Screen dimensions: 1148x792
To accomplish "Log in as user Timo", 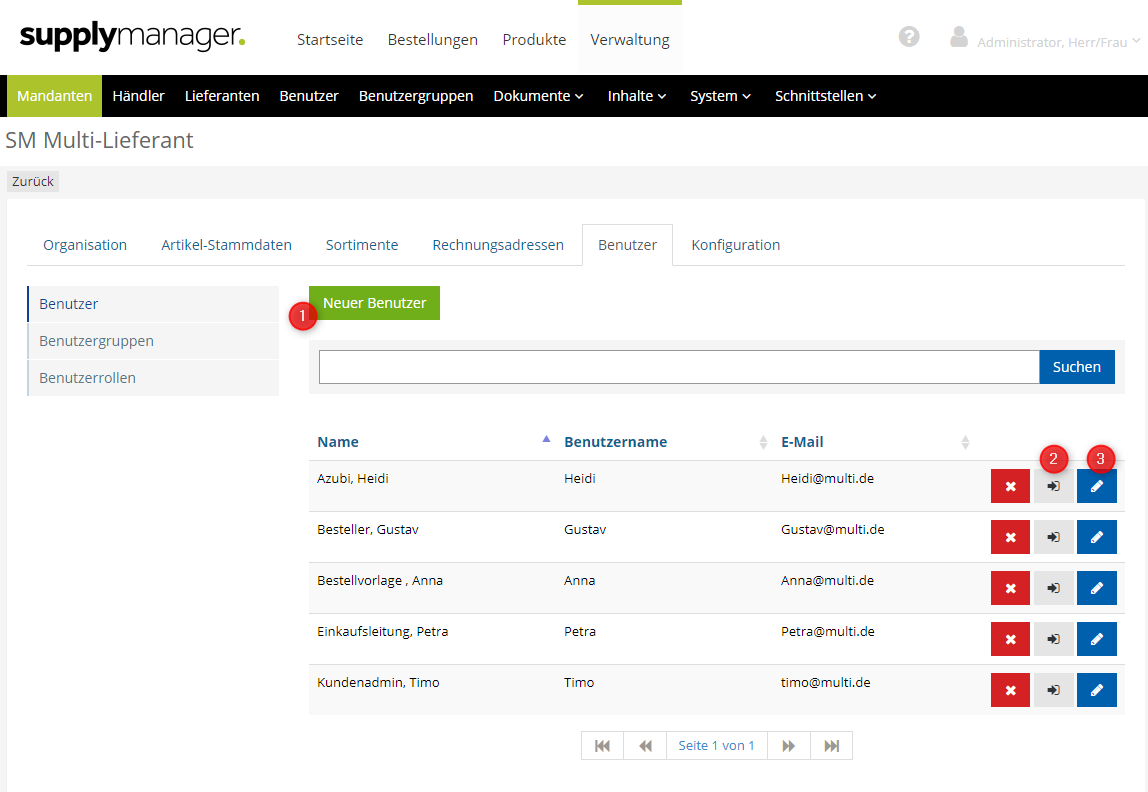I will (1053, 690).
